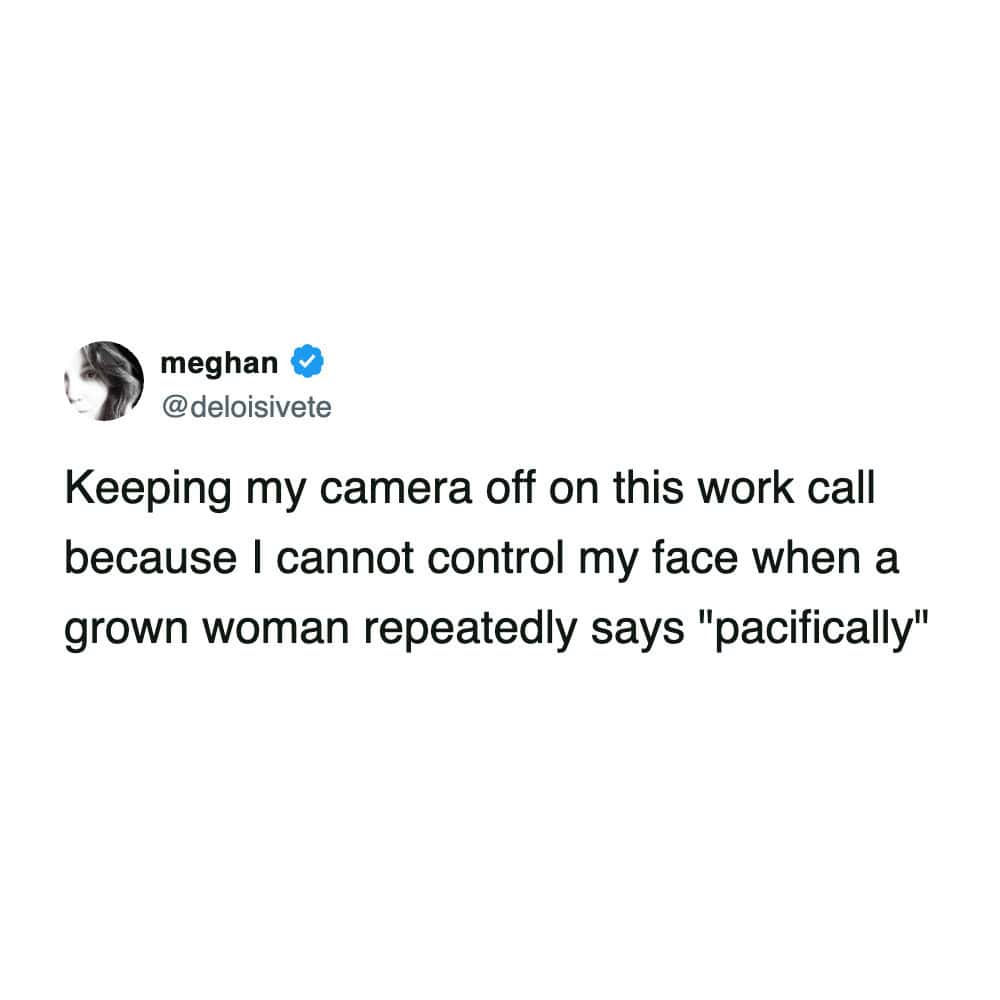Click the word work in first line

(746, 490)
